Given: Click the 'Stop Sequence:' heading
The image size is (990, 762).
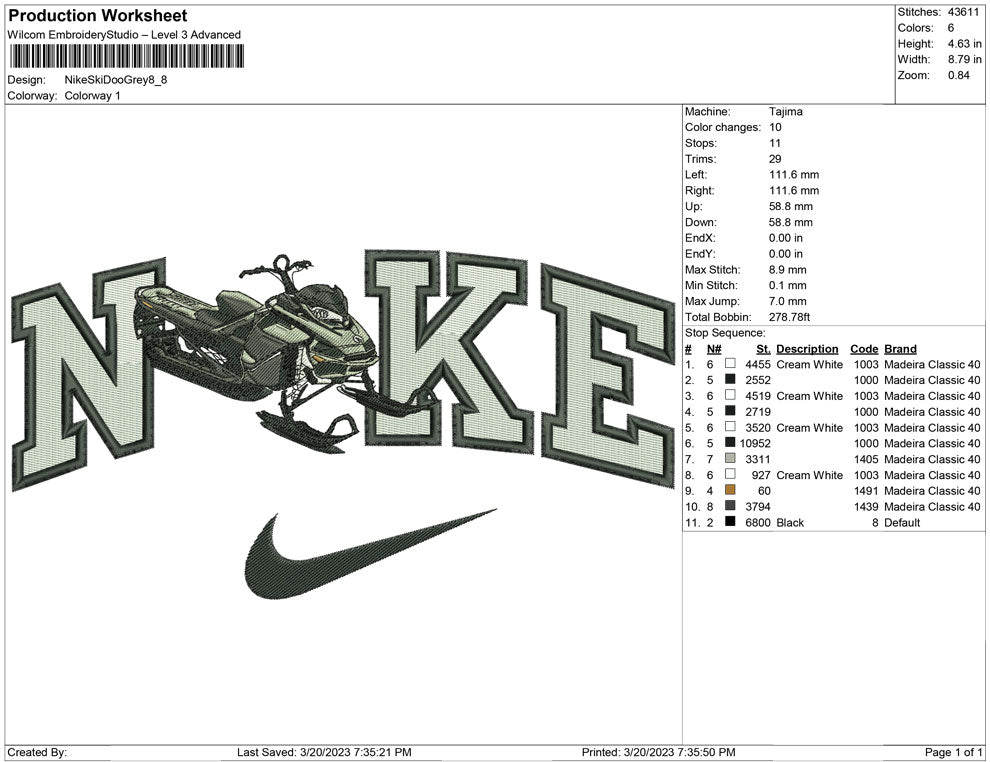Looking at the screenshot, I should 725,333.
